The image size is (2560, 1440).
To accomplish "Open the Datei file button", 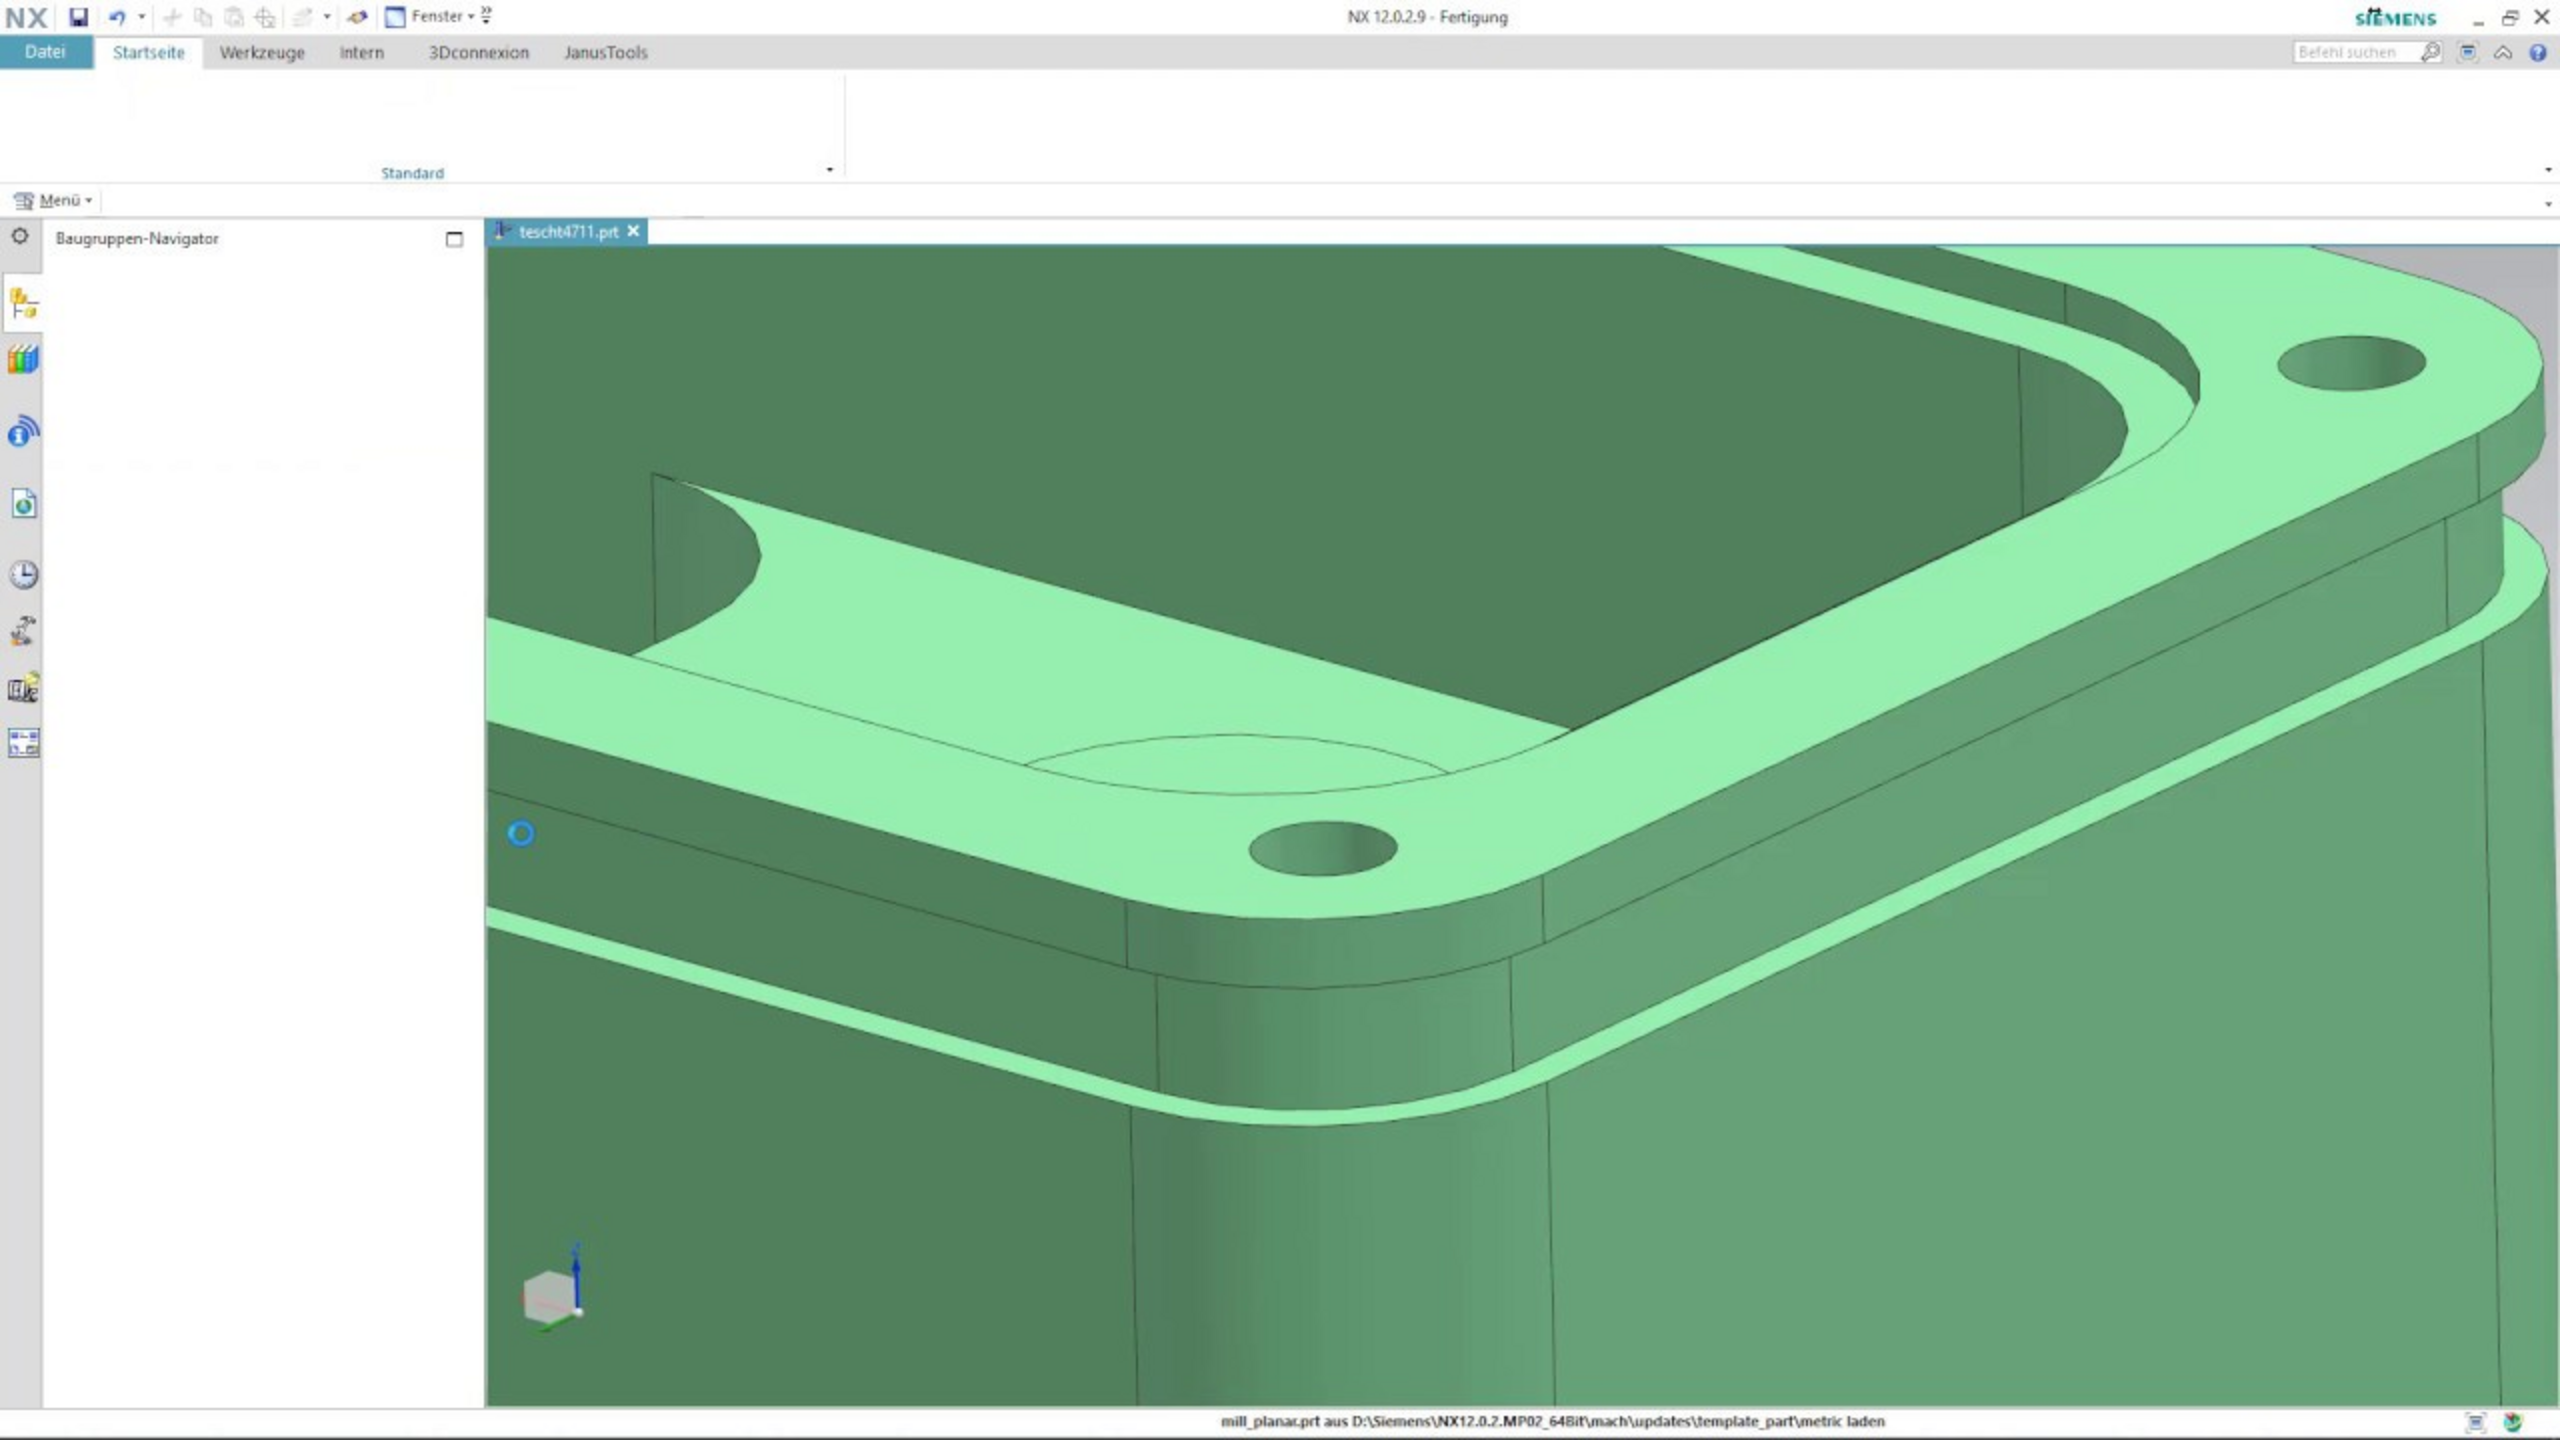I will point(46,52).
